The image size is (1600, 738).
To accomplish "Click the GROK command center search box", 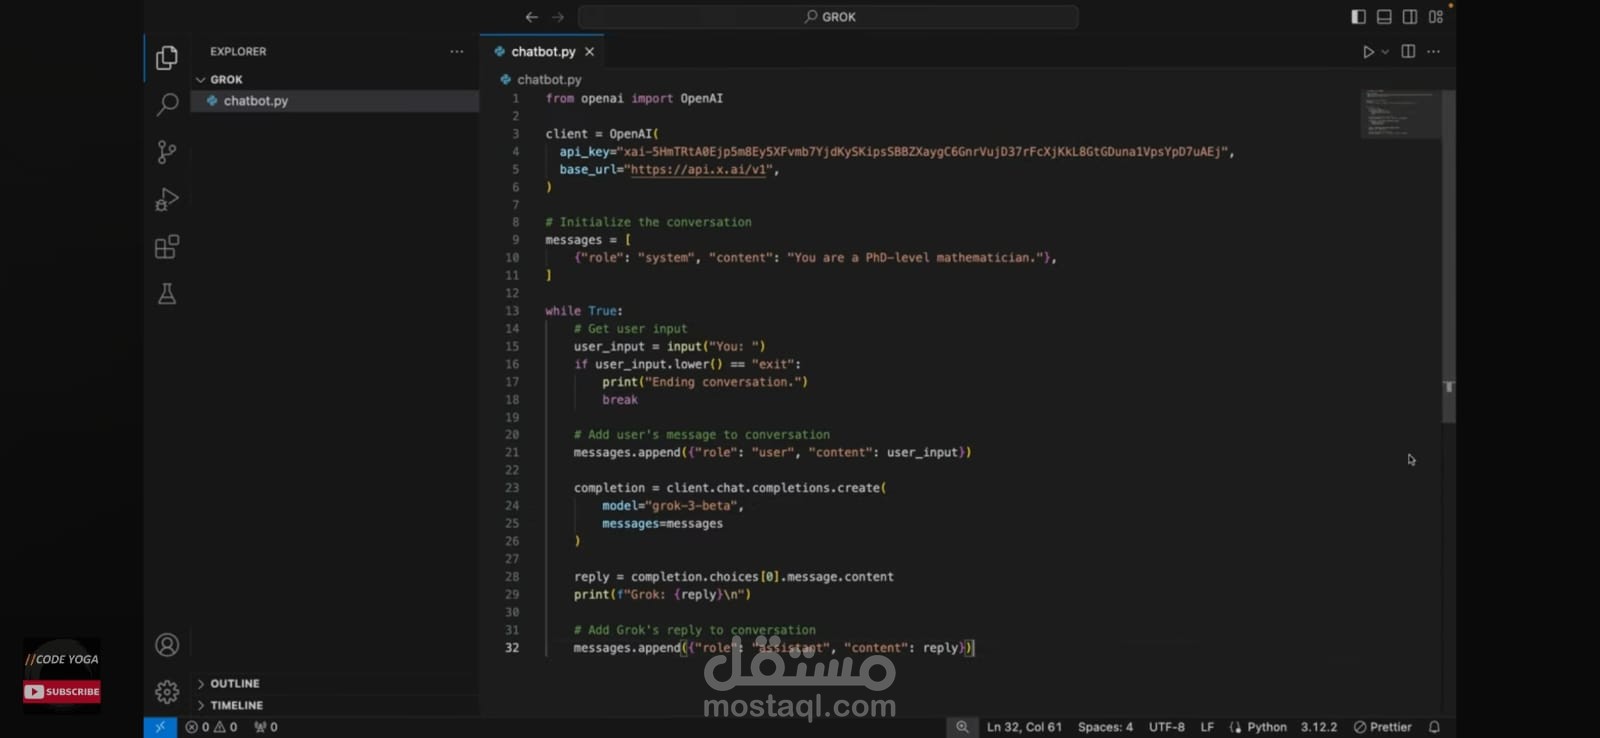I will click(828, 17).
